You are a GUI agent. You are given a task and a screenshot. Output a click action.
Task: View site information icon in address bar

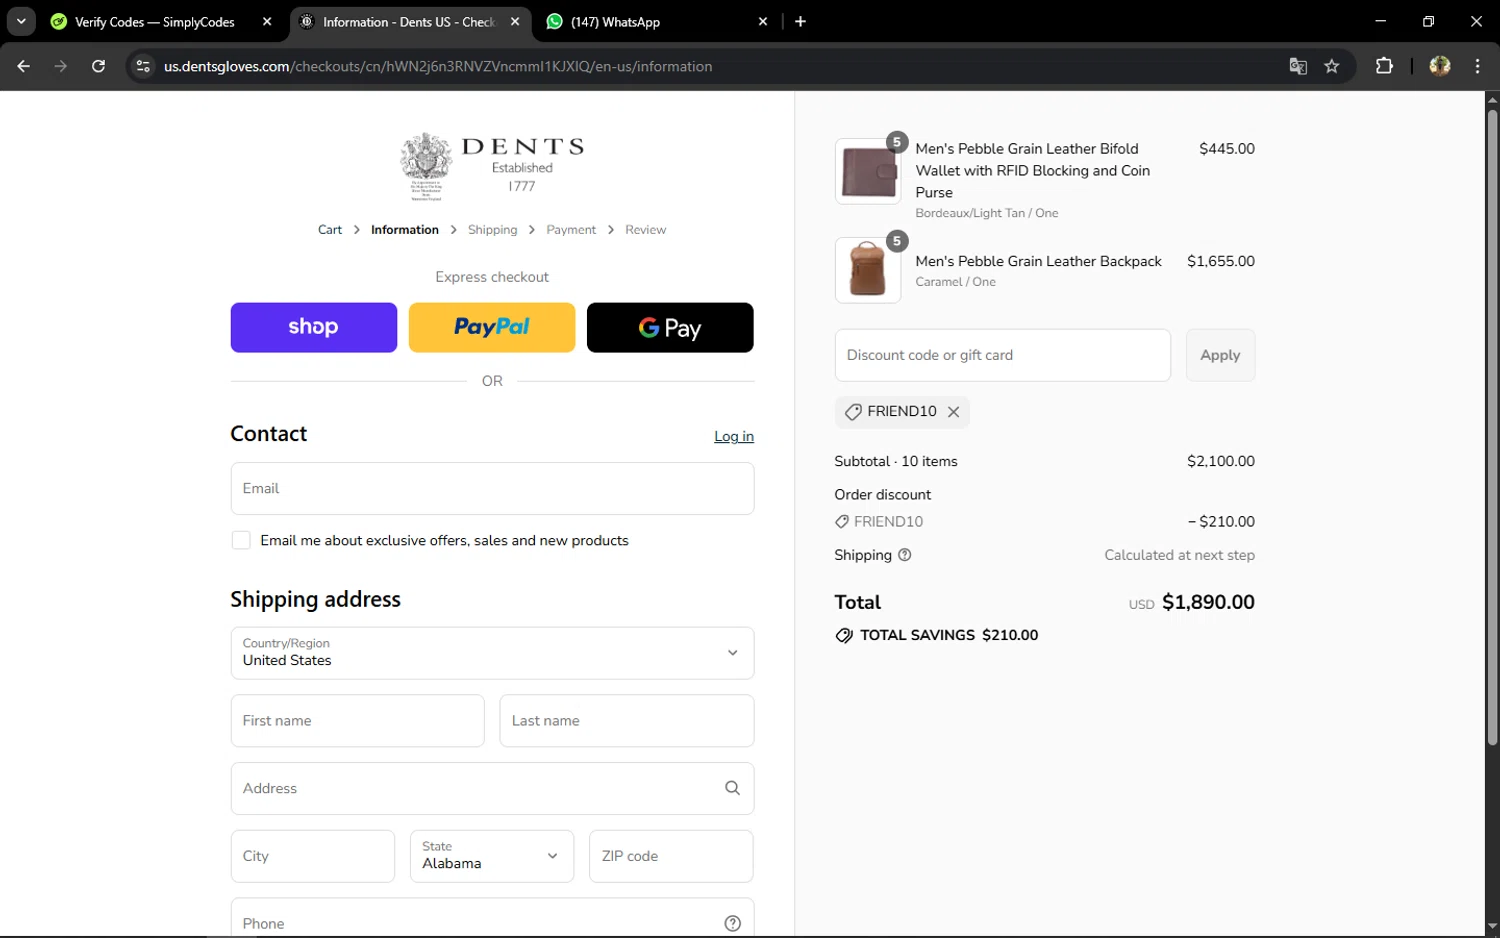tap(143, 66)
